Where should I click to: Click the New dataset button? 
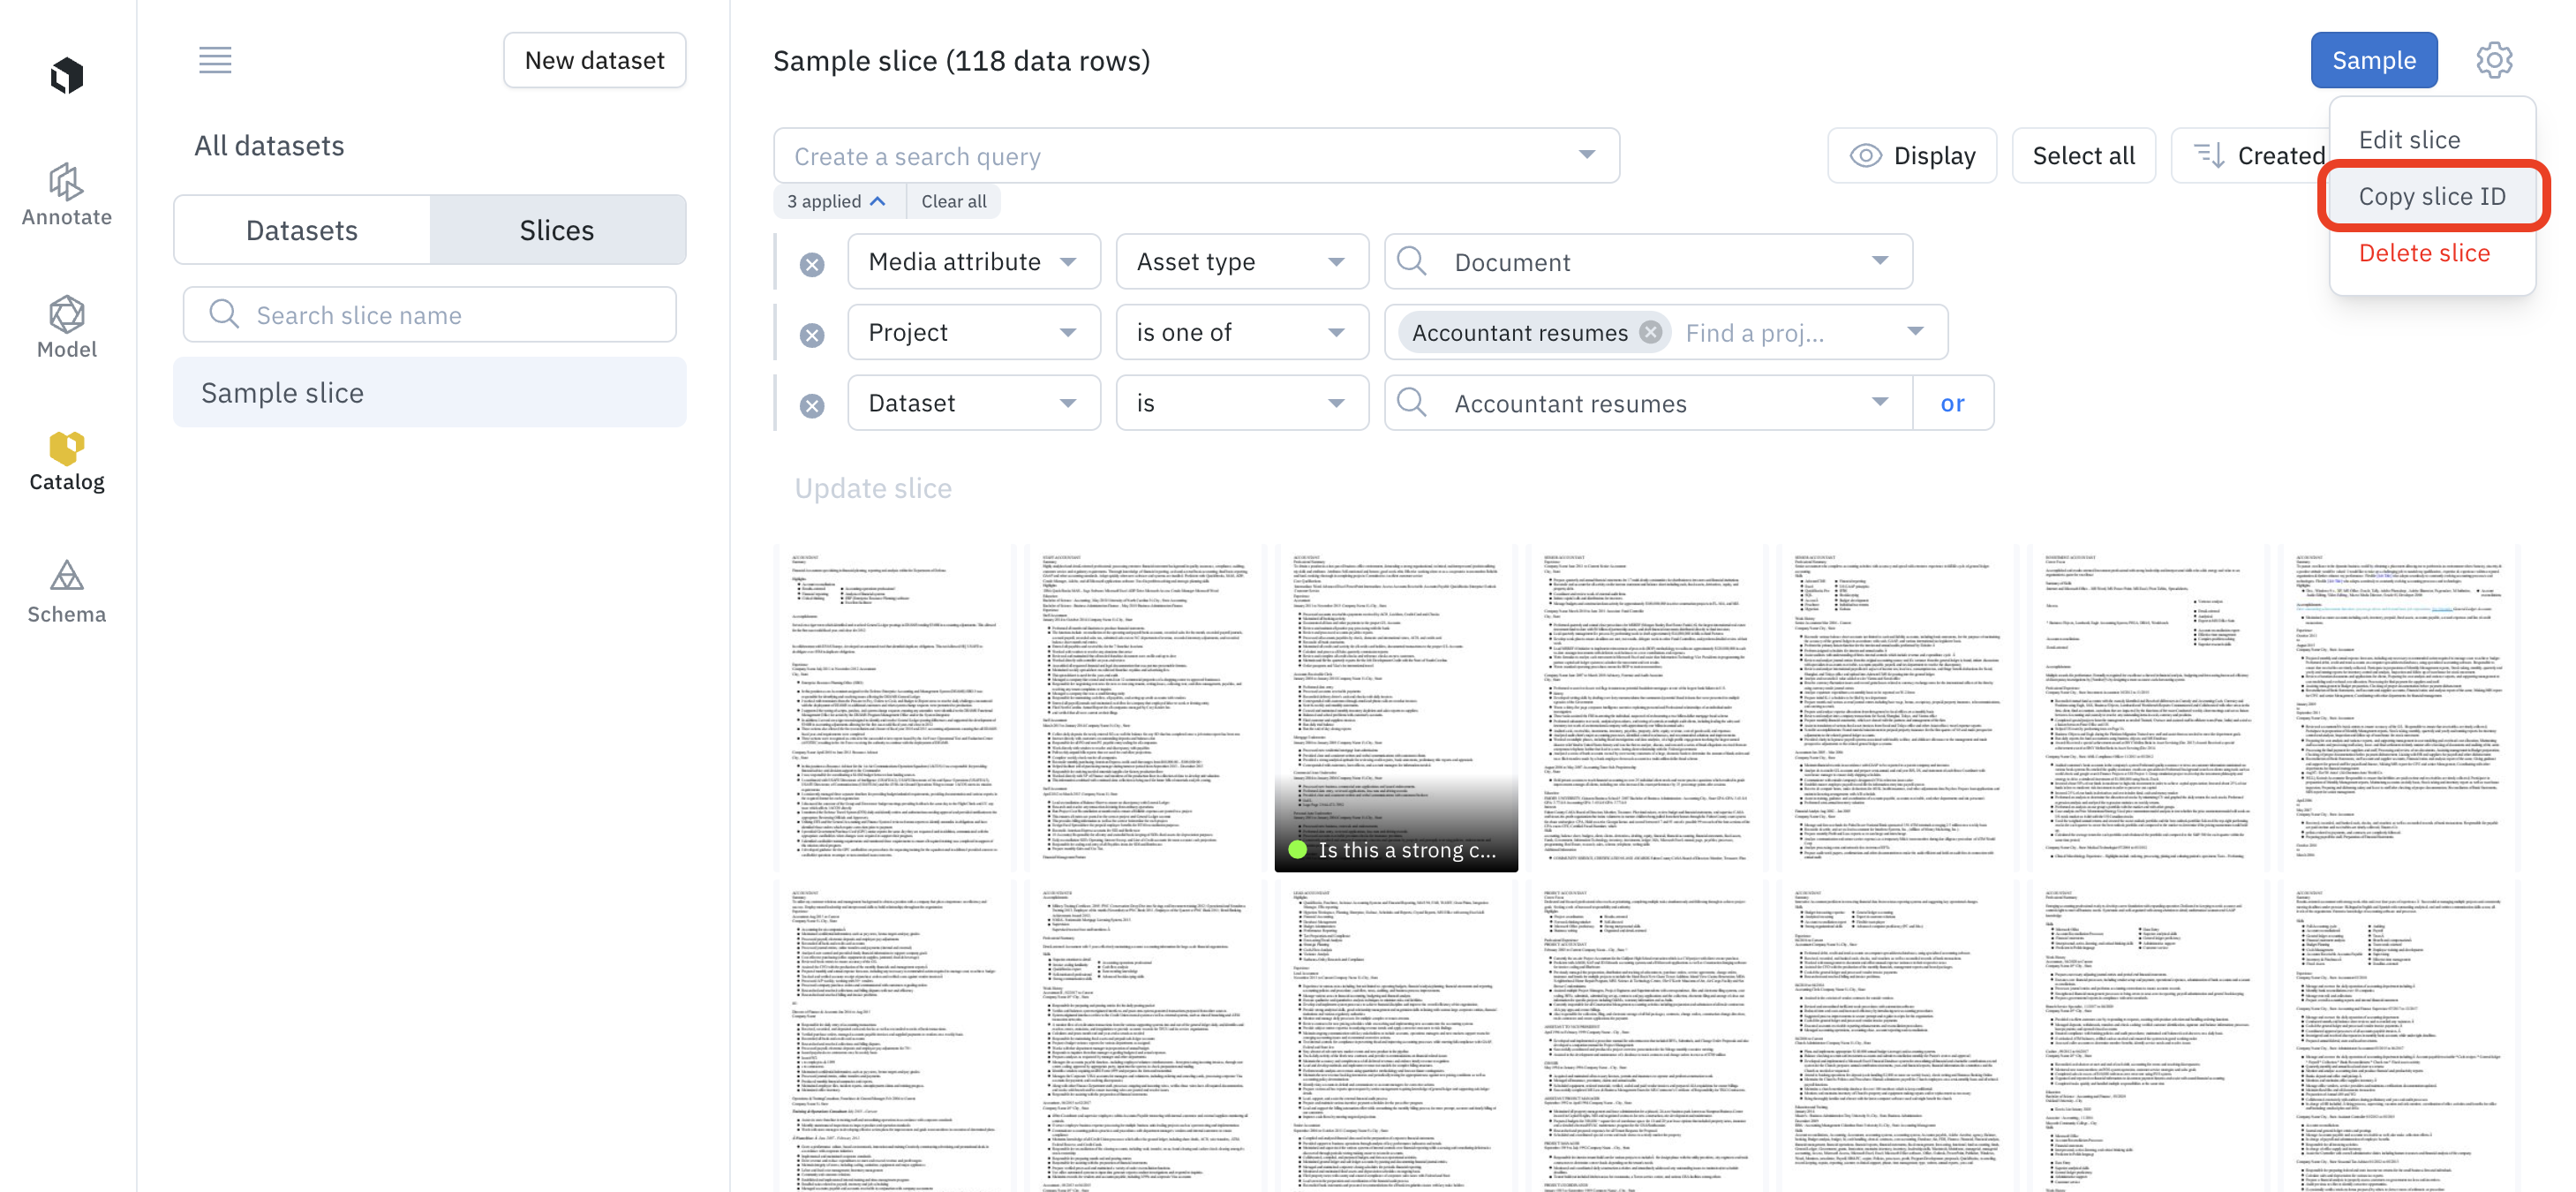point(594,60)
